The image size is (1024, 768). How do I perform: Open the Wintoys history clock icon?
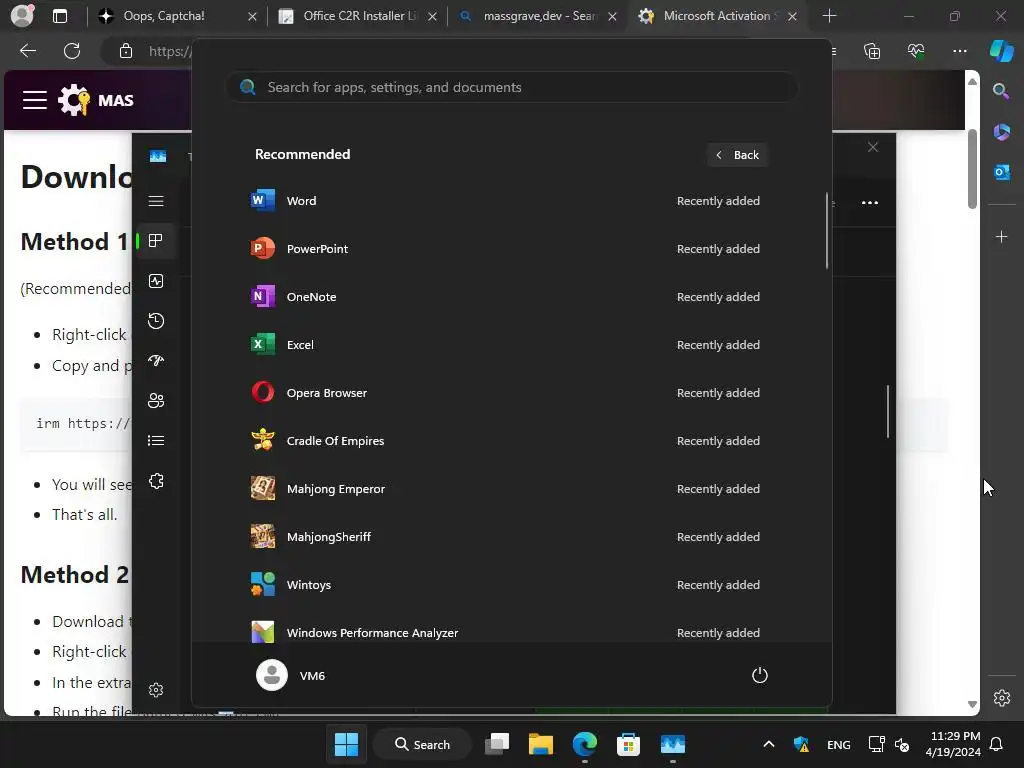[x=156, y=321]
